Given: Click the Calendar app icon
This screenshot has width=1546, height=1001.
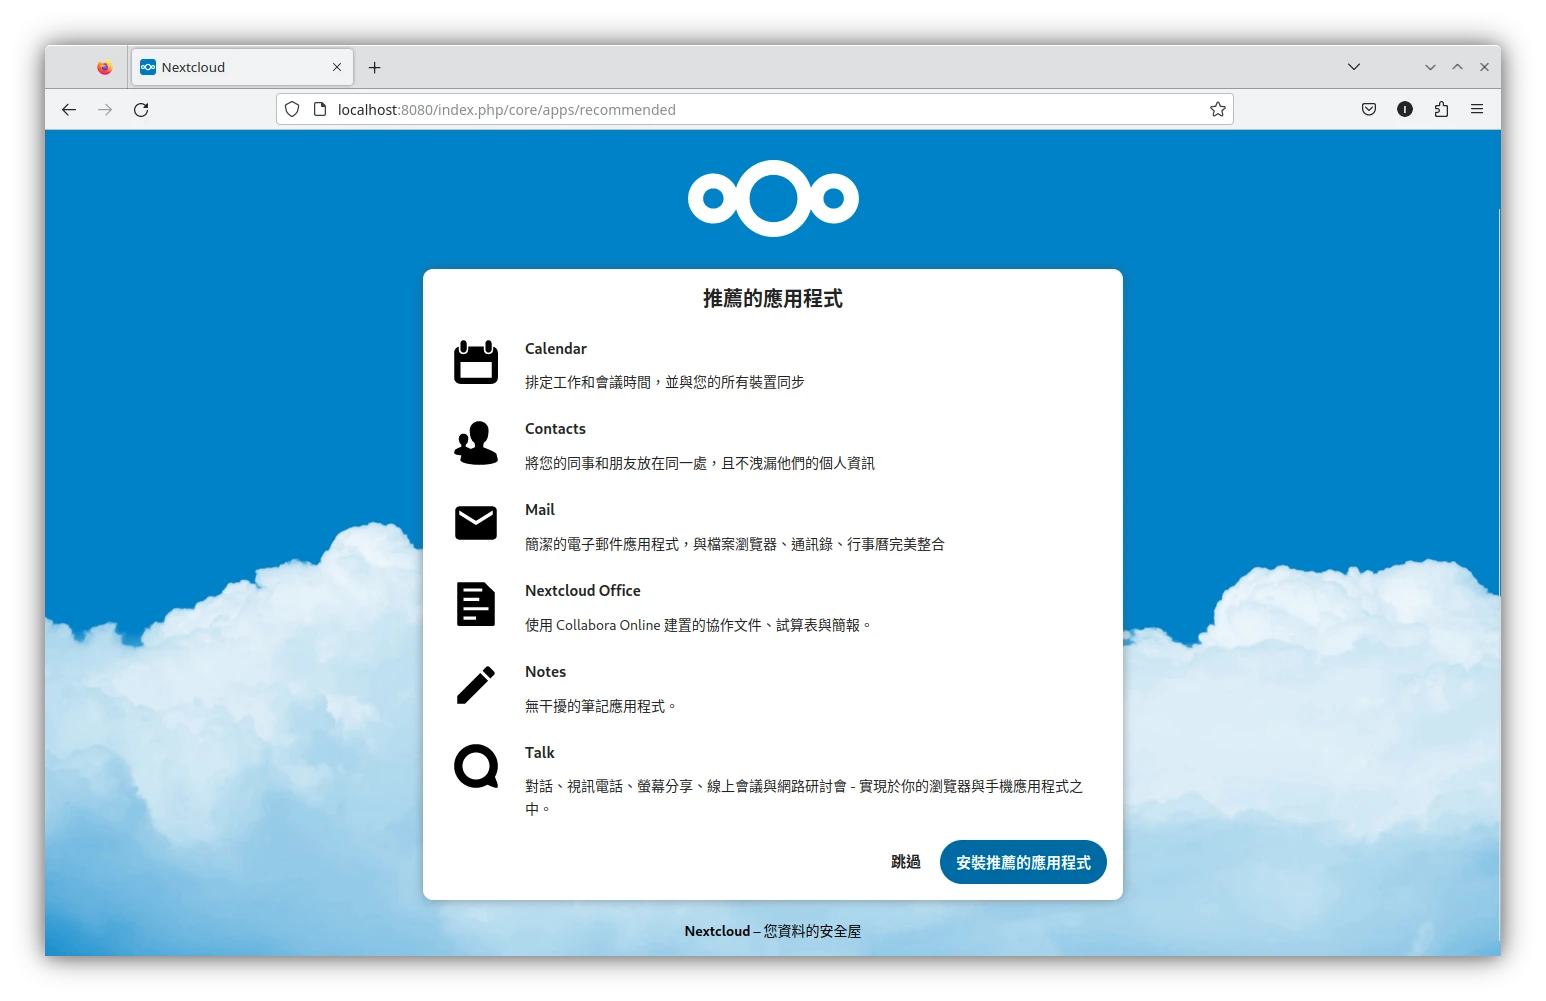Looking at the screenshot, I should pos(476,362).
